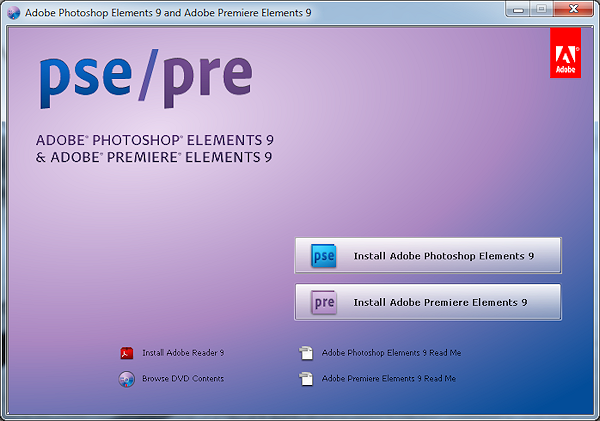Image resolution: width=600 pixels, height=421 pixels.
Task: Open the Adobe Photoshop Elements 9 Read Me link
Action: [x=391, y=353]
